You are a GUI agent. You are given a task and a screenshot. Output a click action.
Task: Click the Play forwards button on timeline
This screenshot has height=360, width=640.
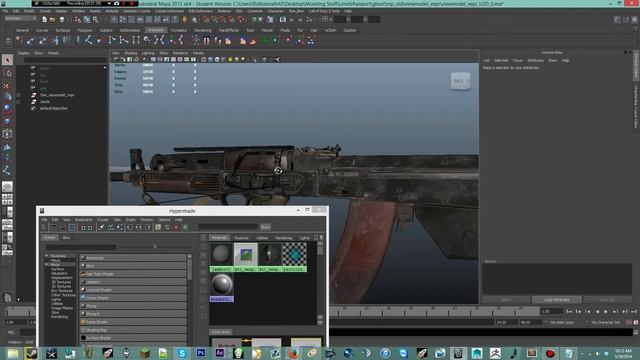point(606,311)
